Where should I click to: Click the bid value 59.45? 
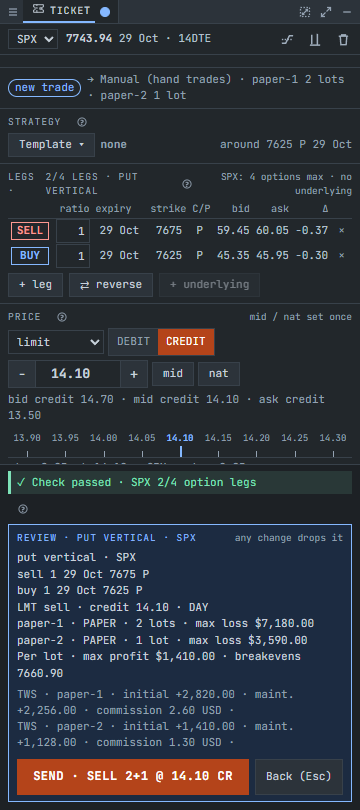pyautogui.click(x=233, y=230)
